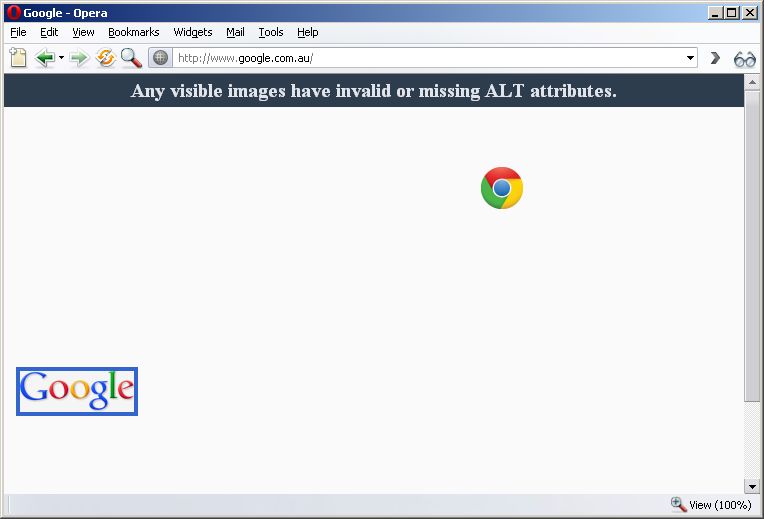Open search with the magnifying glass icon
This screenshot has height=519, width=764.
[x=131, y=58]
